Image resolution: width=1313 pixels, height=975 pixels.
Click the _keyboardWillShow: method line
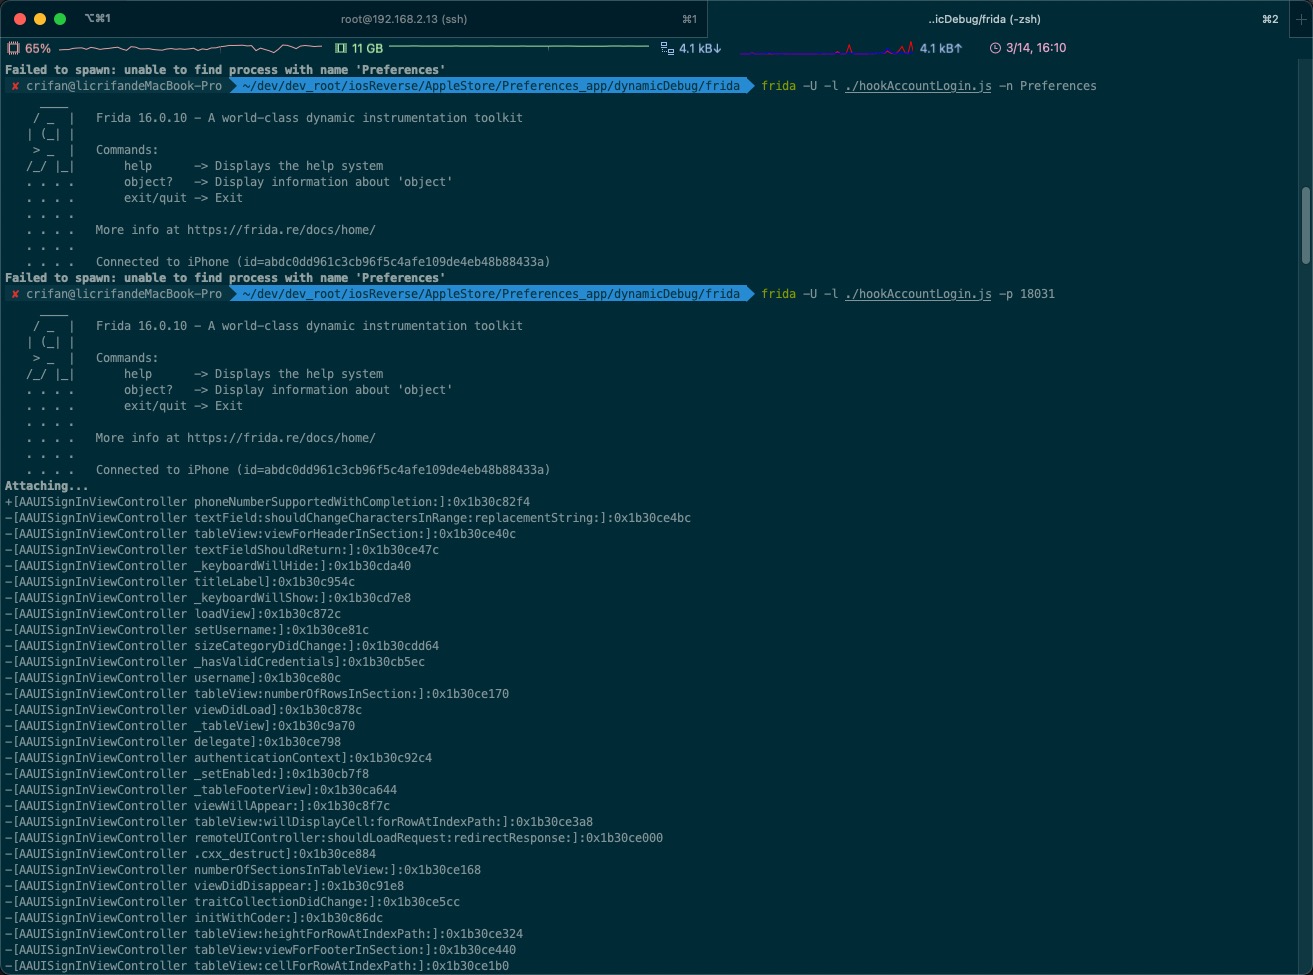(208, 598)
